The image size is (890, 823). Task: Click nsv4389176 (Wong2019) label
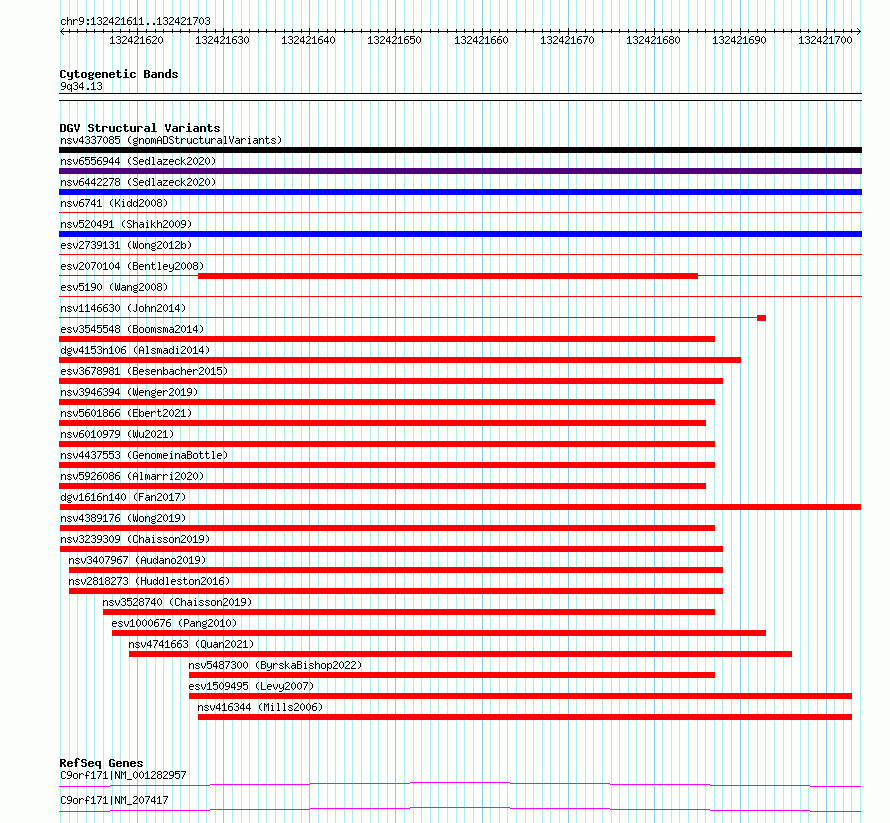click(123, 518)
